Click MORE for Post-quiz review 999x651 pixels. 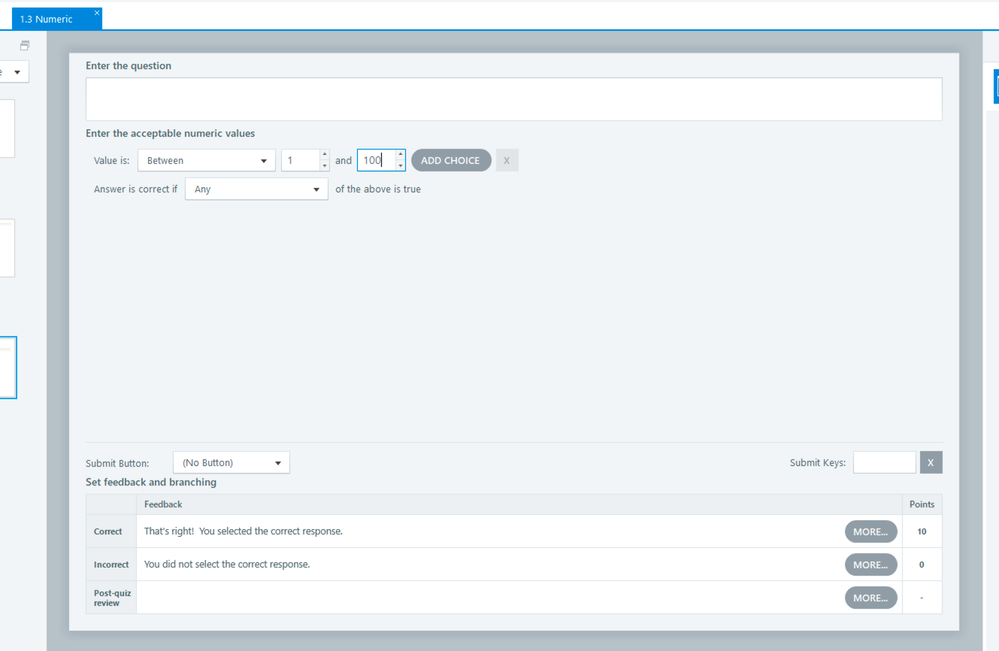pyautogui.click(x=871, y=598)
